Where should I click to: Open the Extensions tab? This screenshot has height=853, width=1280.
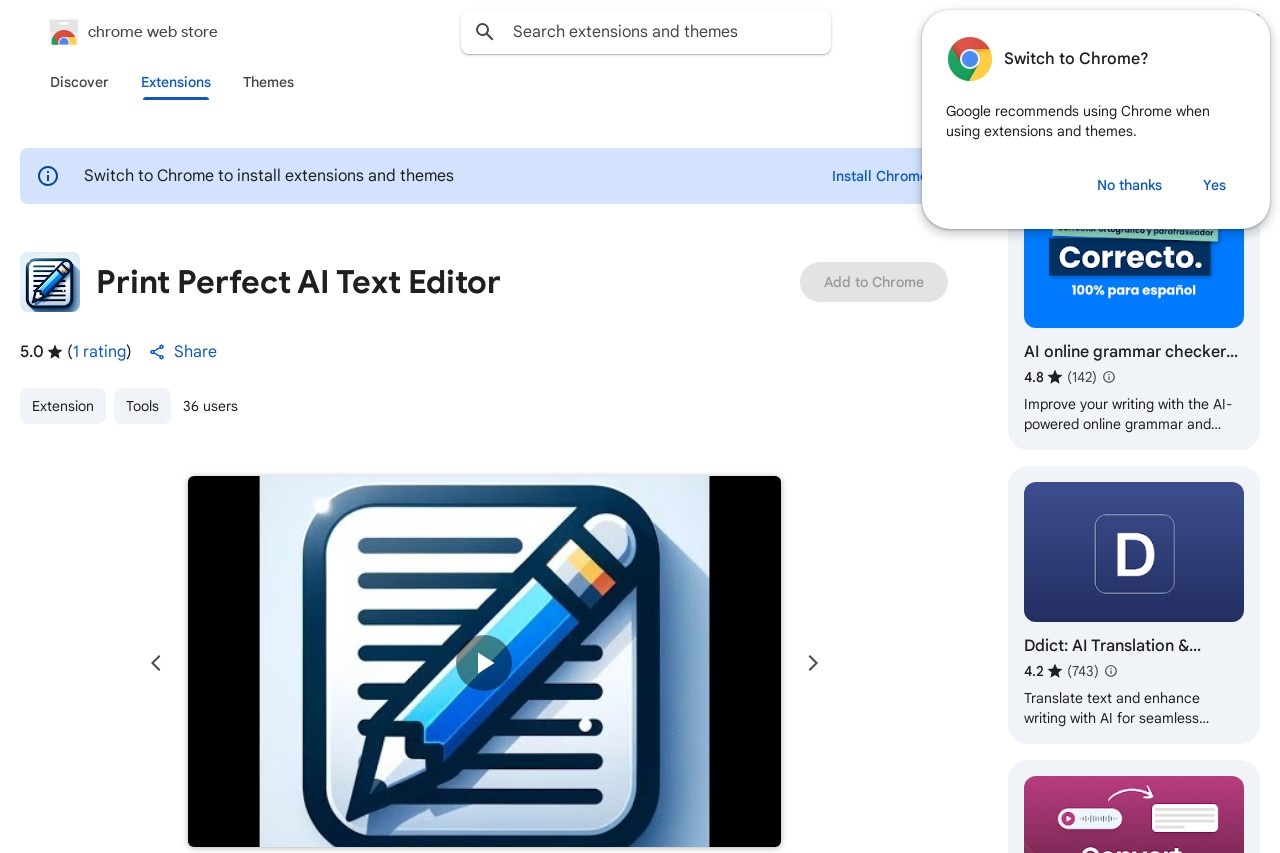click(176, 82)
